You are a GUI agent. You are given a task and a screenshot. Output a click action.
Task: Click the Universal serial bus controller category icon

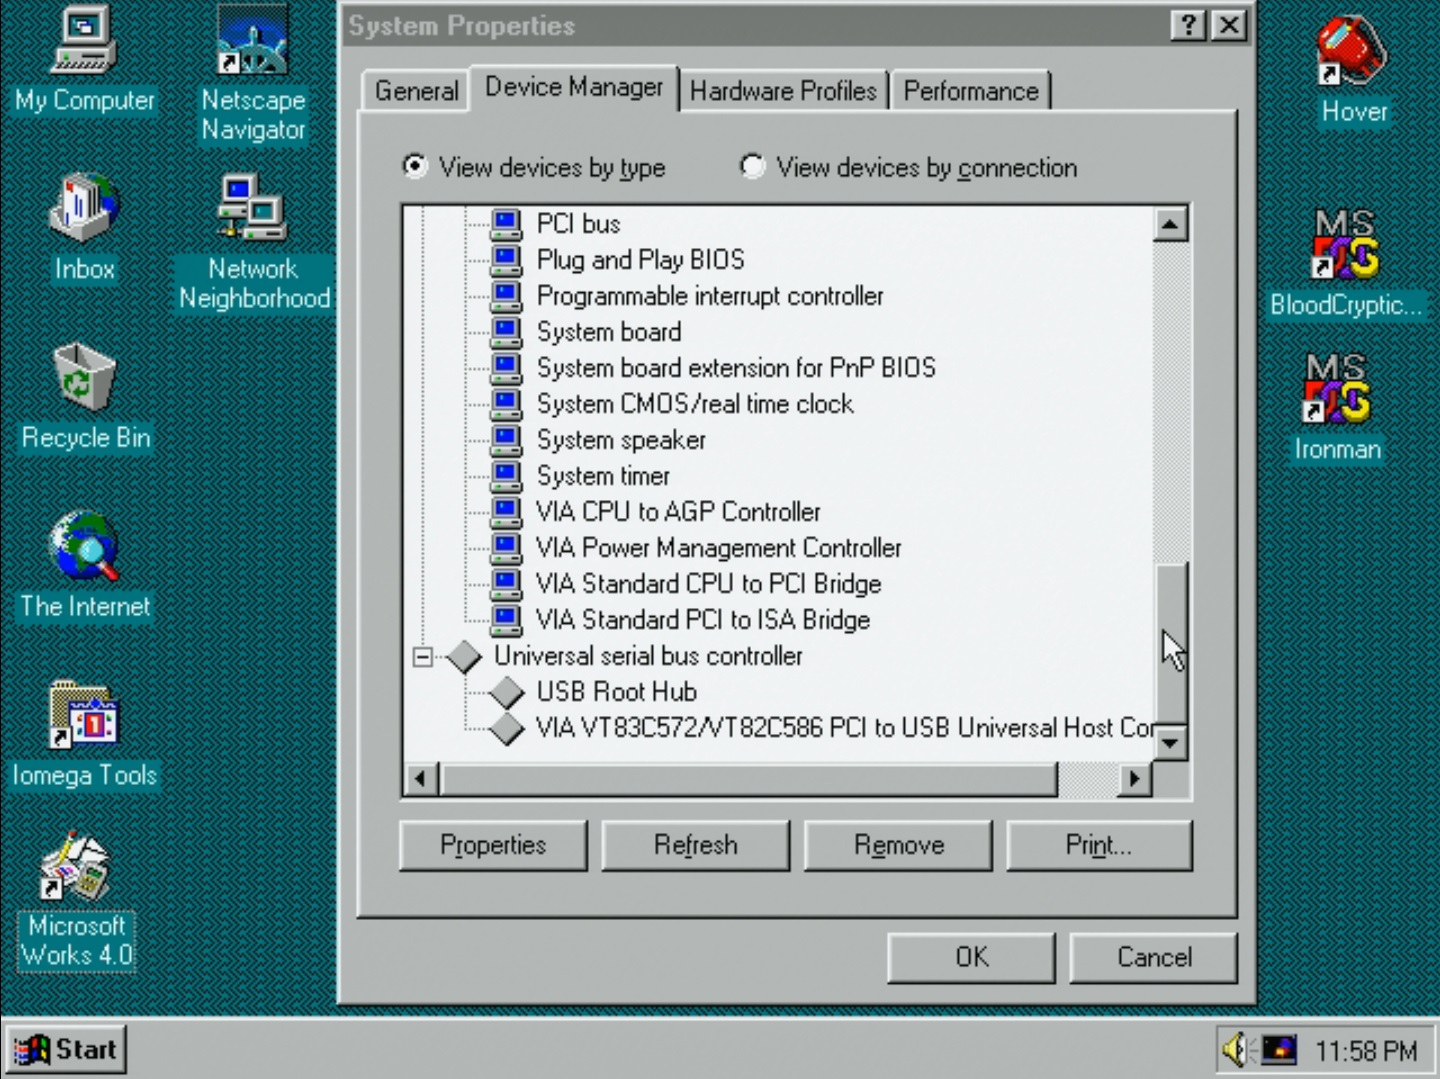[464, 656]
